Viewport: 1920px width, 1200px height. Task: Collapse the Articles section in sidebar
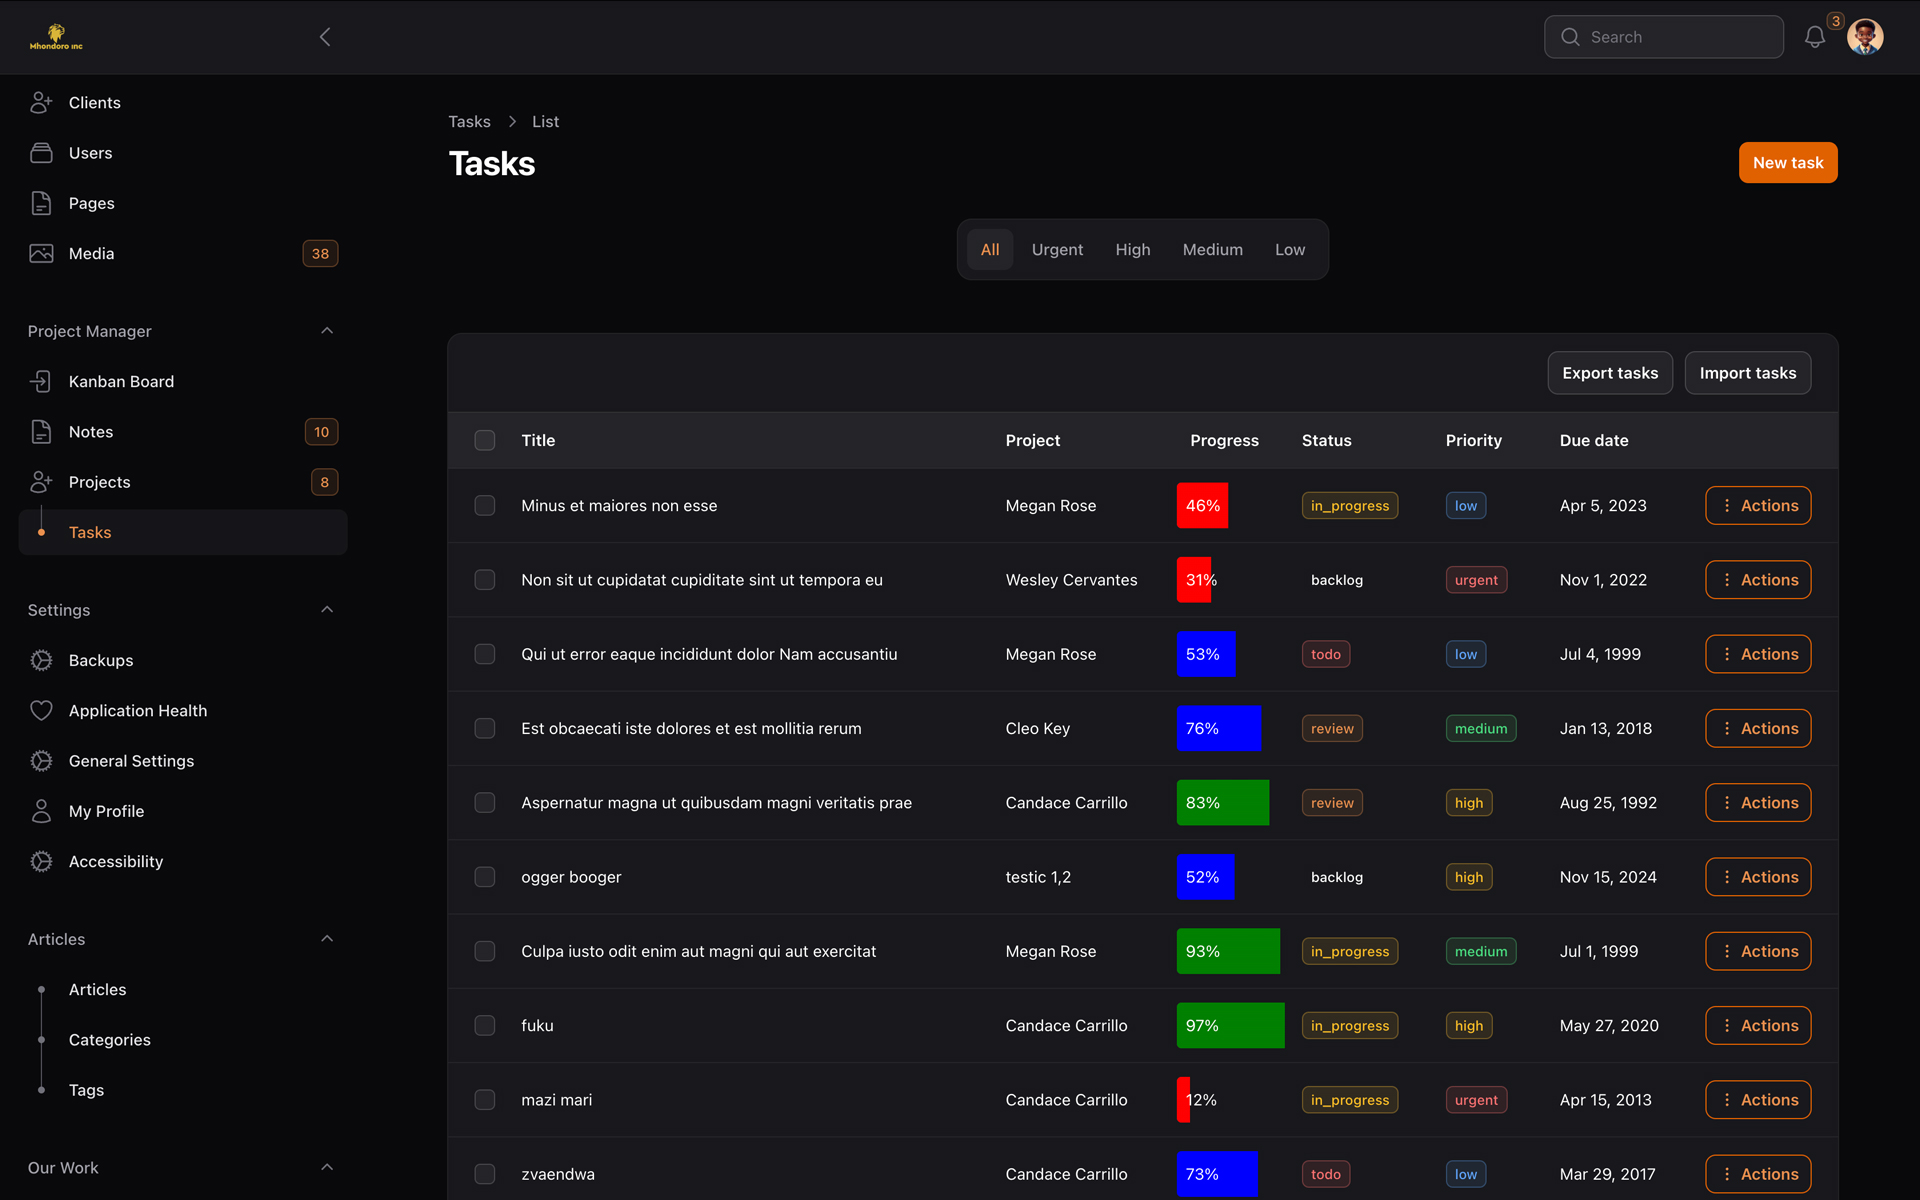326,938
